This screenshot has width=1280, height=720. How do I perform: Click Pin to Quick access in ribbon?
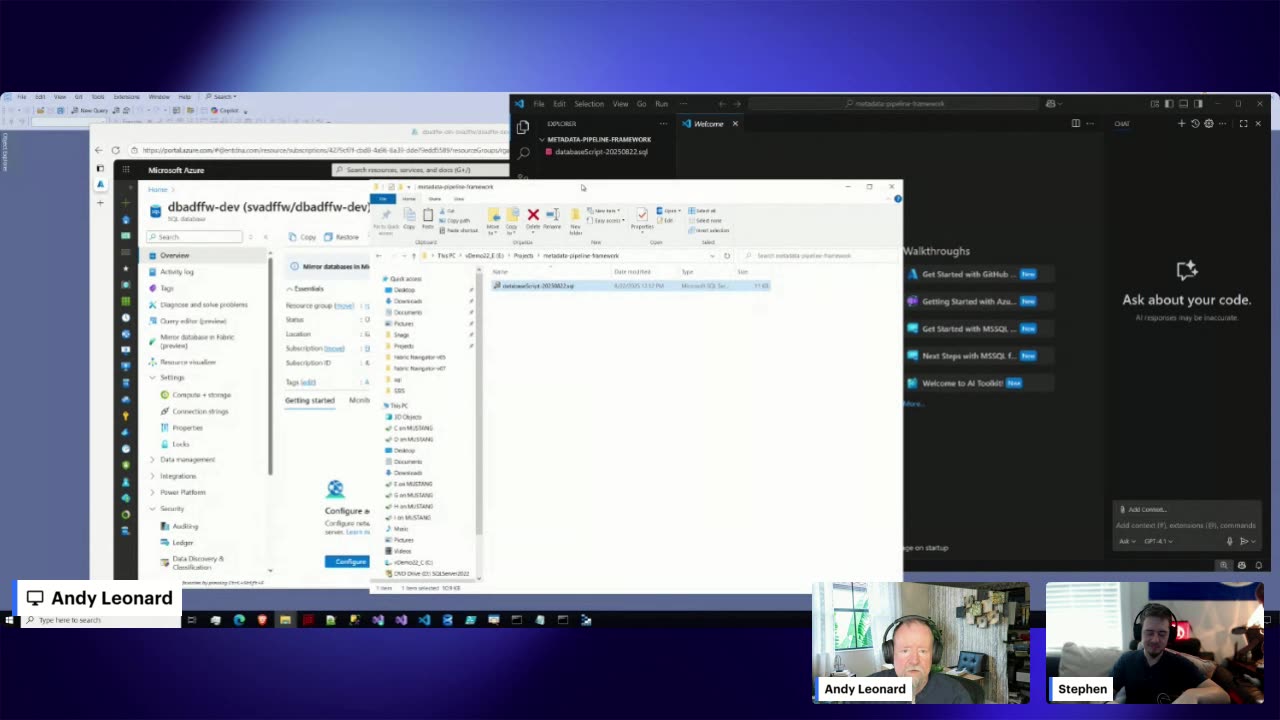coord(386,220)
